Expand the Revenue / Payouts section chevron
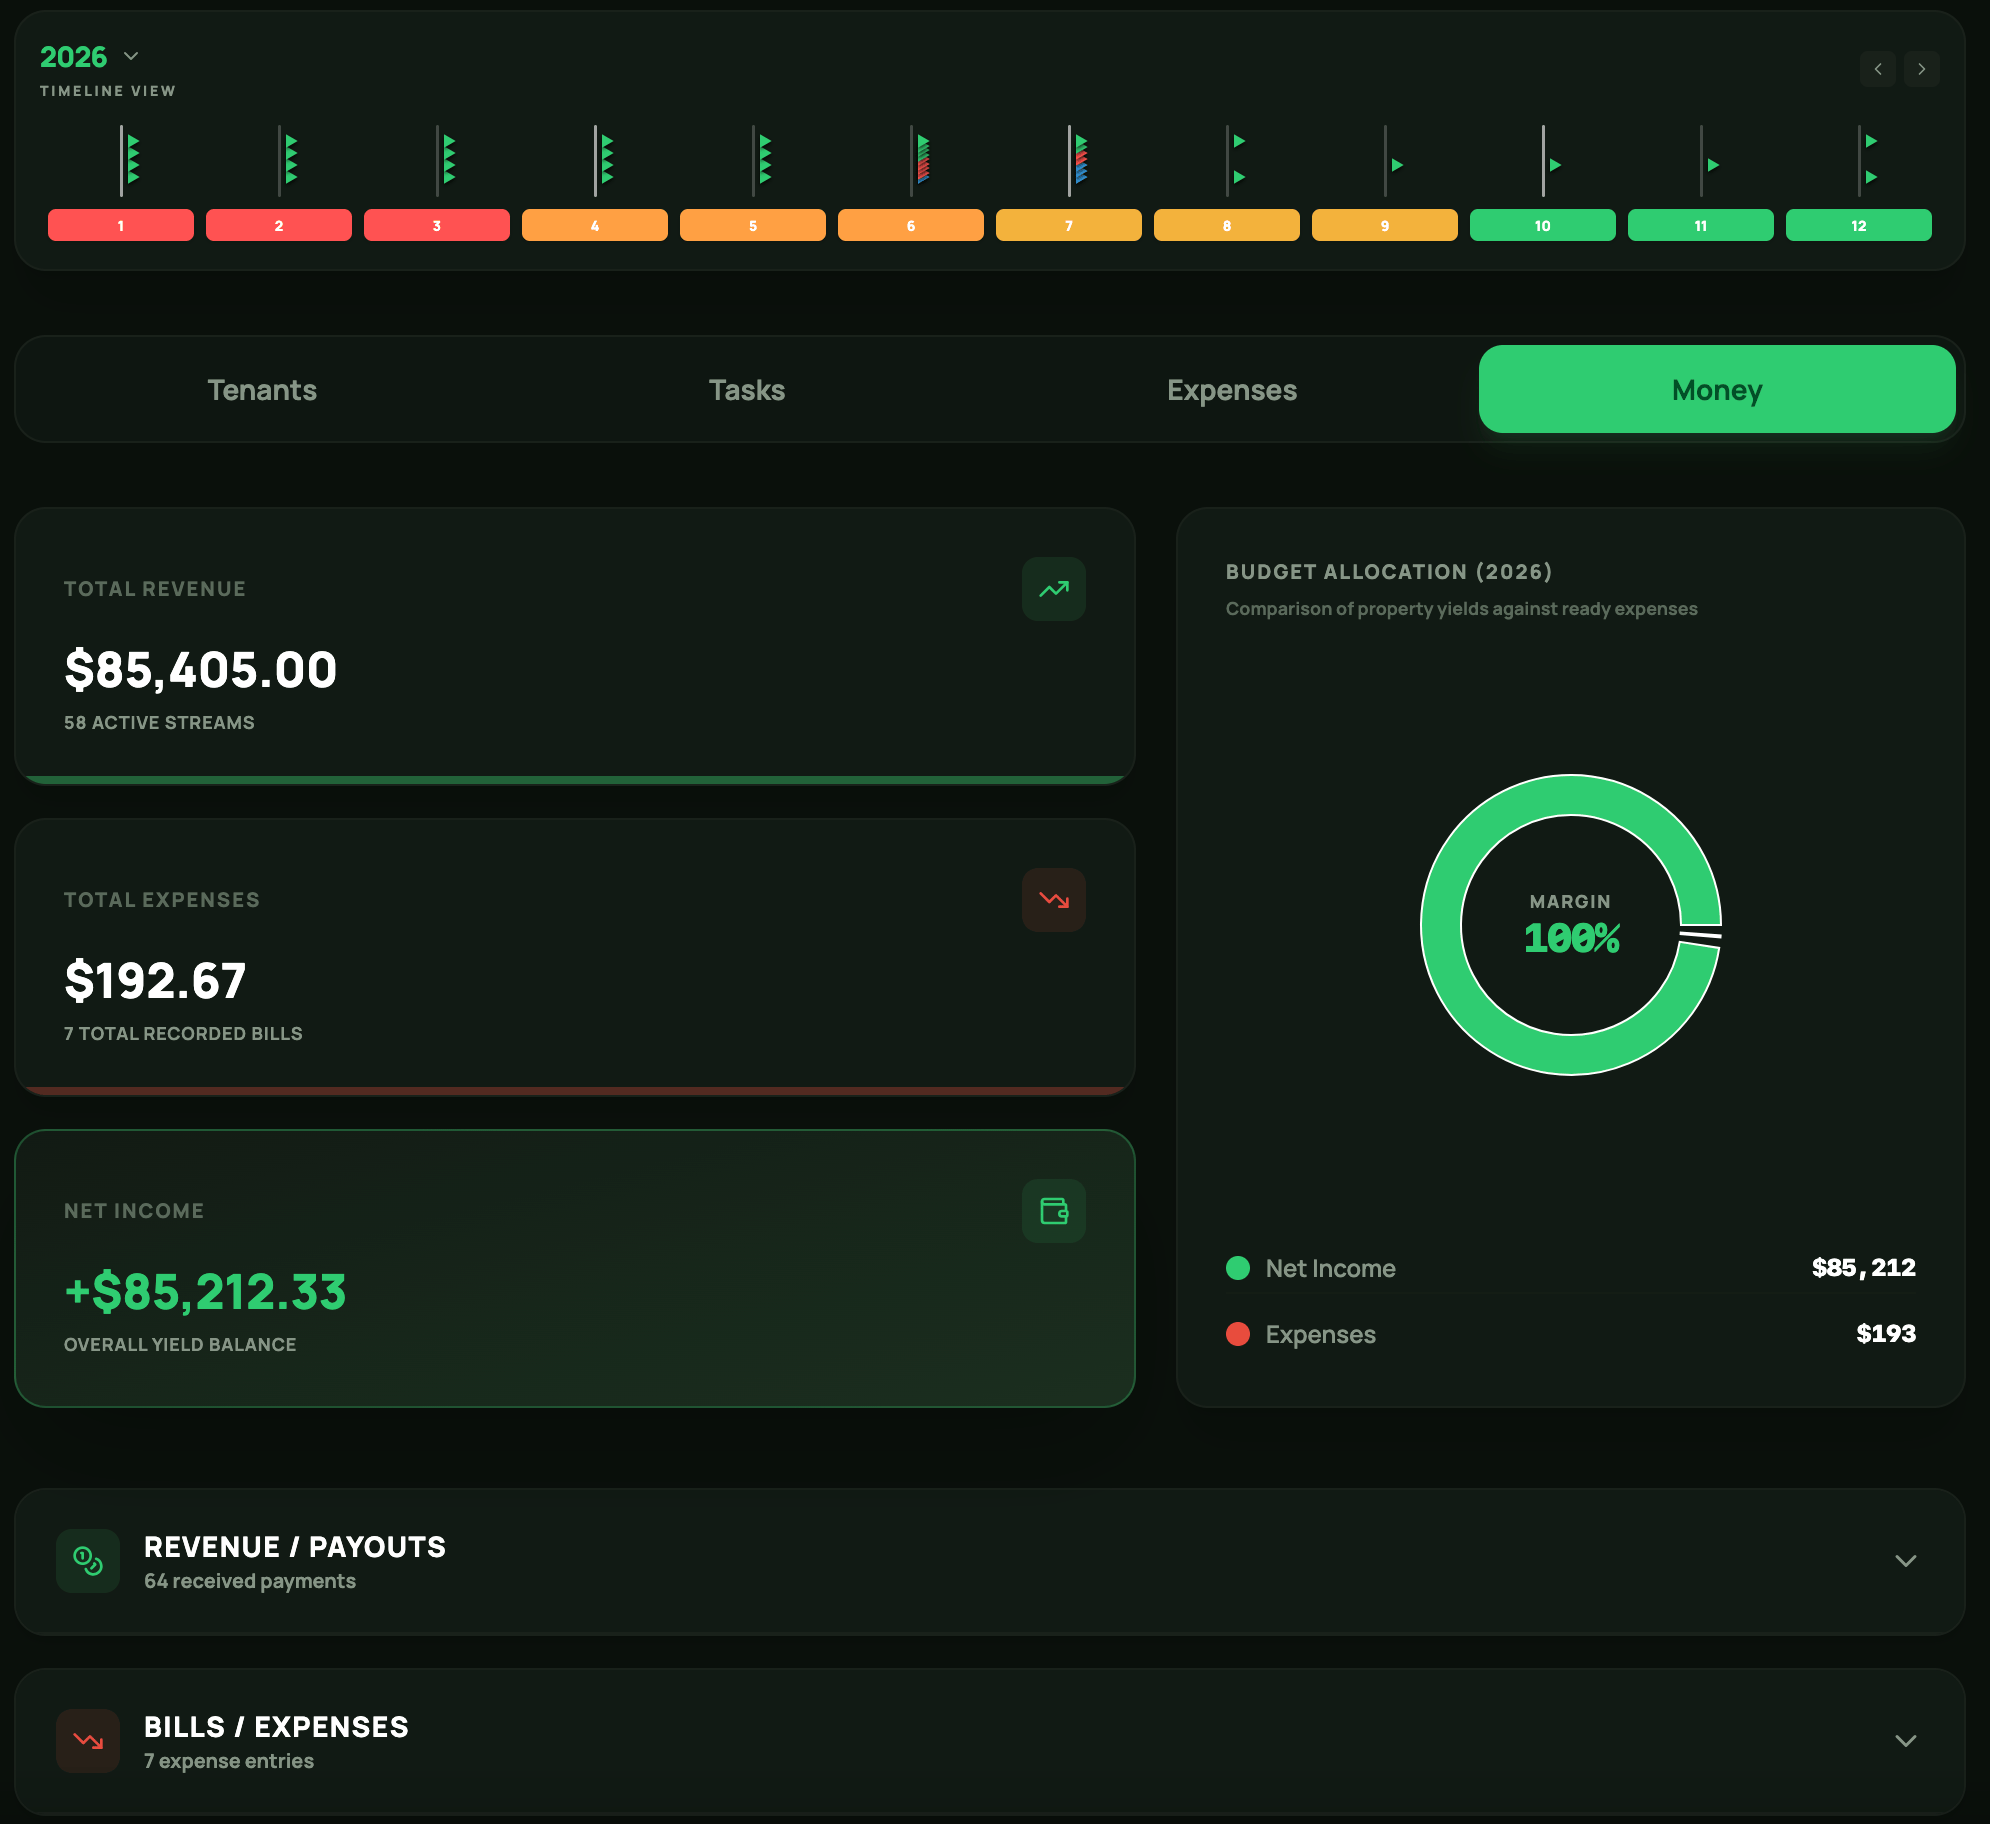This screenshot has height=1824, width=1990. coord(1906,1561)
